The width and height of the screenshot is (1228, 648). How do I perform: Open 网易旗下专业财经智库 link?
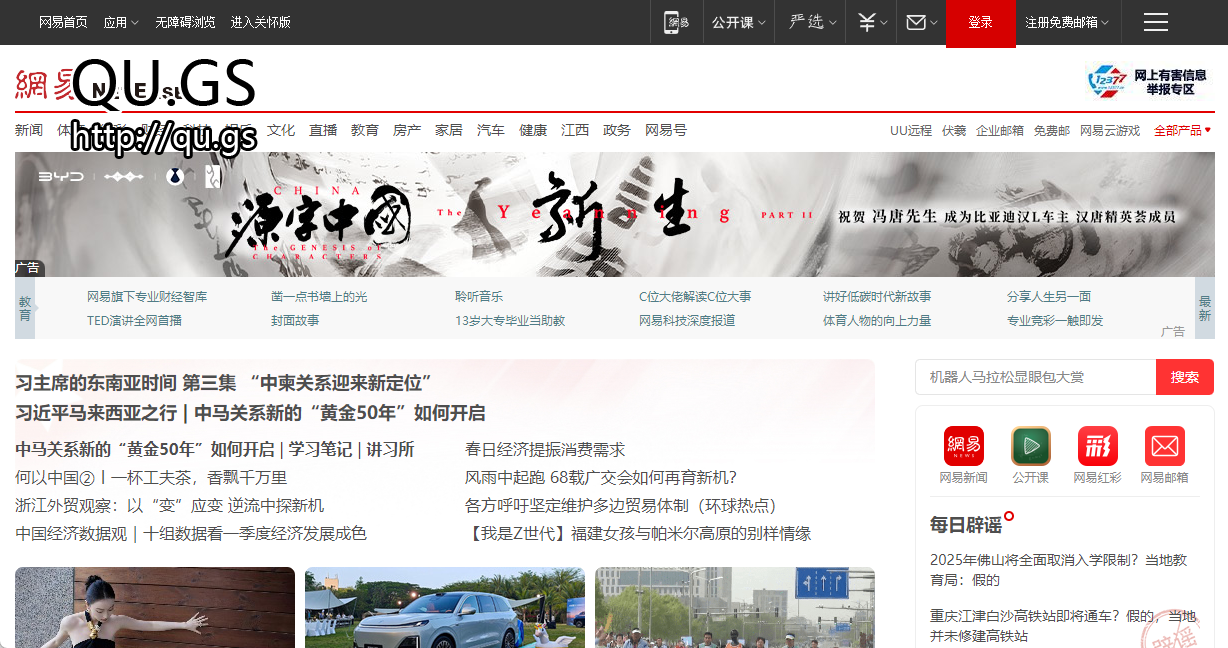pyautogui.click(x=147, y=297)
